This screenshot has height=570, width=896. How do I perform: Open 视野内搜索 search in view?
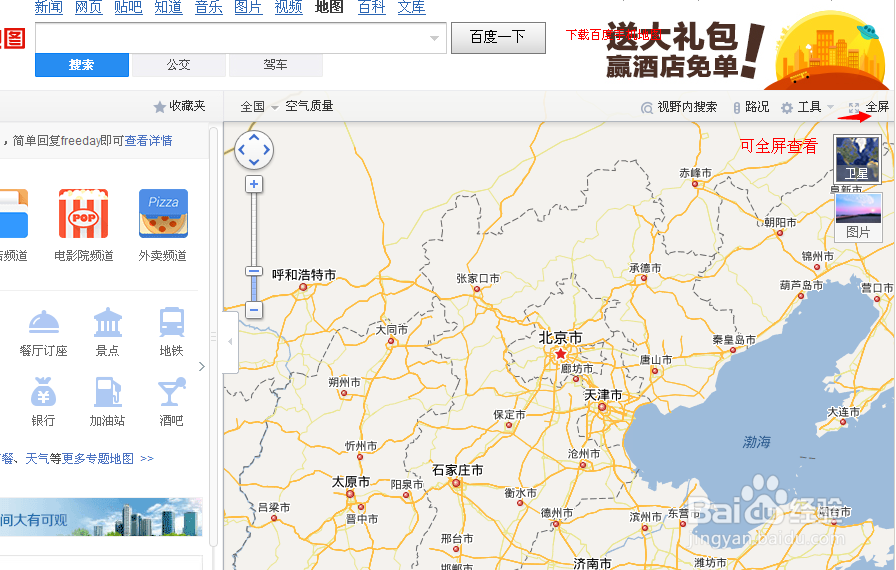click(679, 107)
